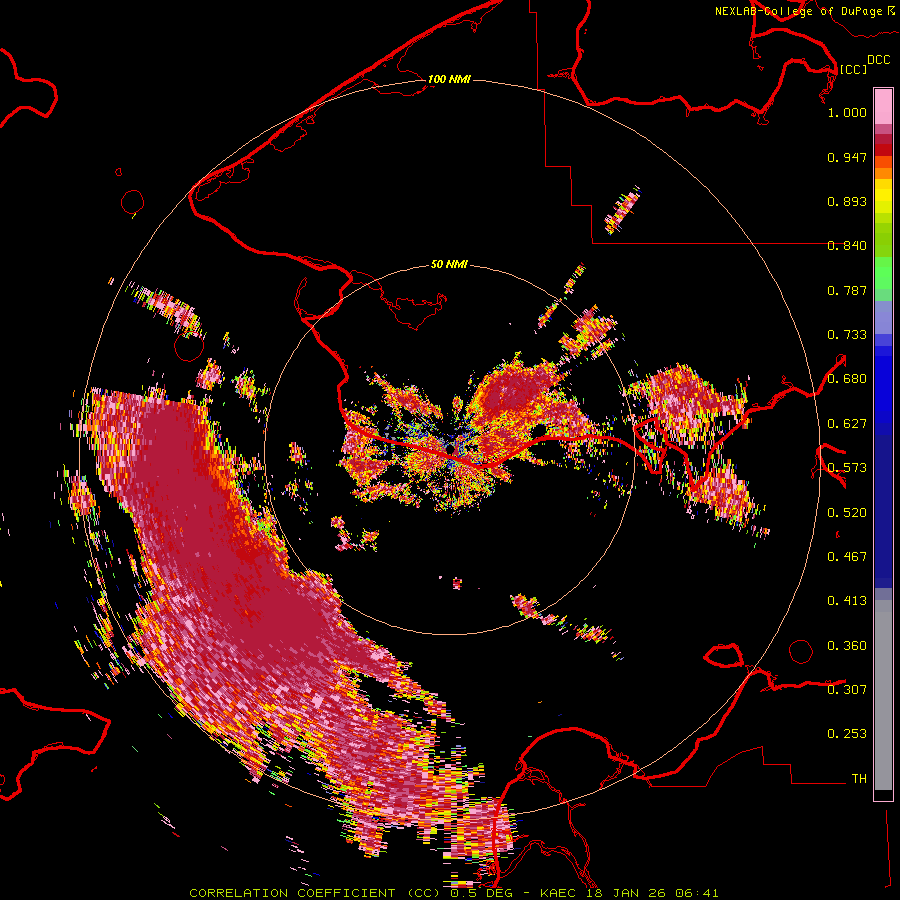Select the 0.947 scale value

click(x=847, y=157)
